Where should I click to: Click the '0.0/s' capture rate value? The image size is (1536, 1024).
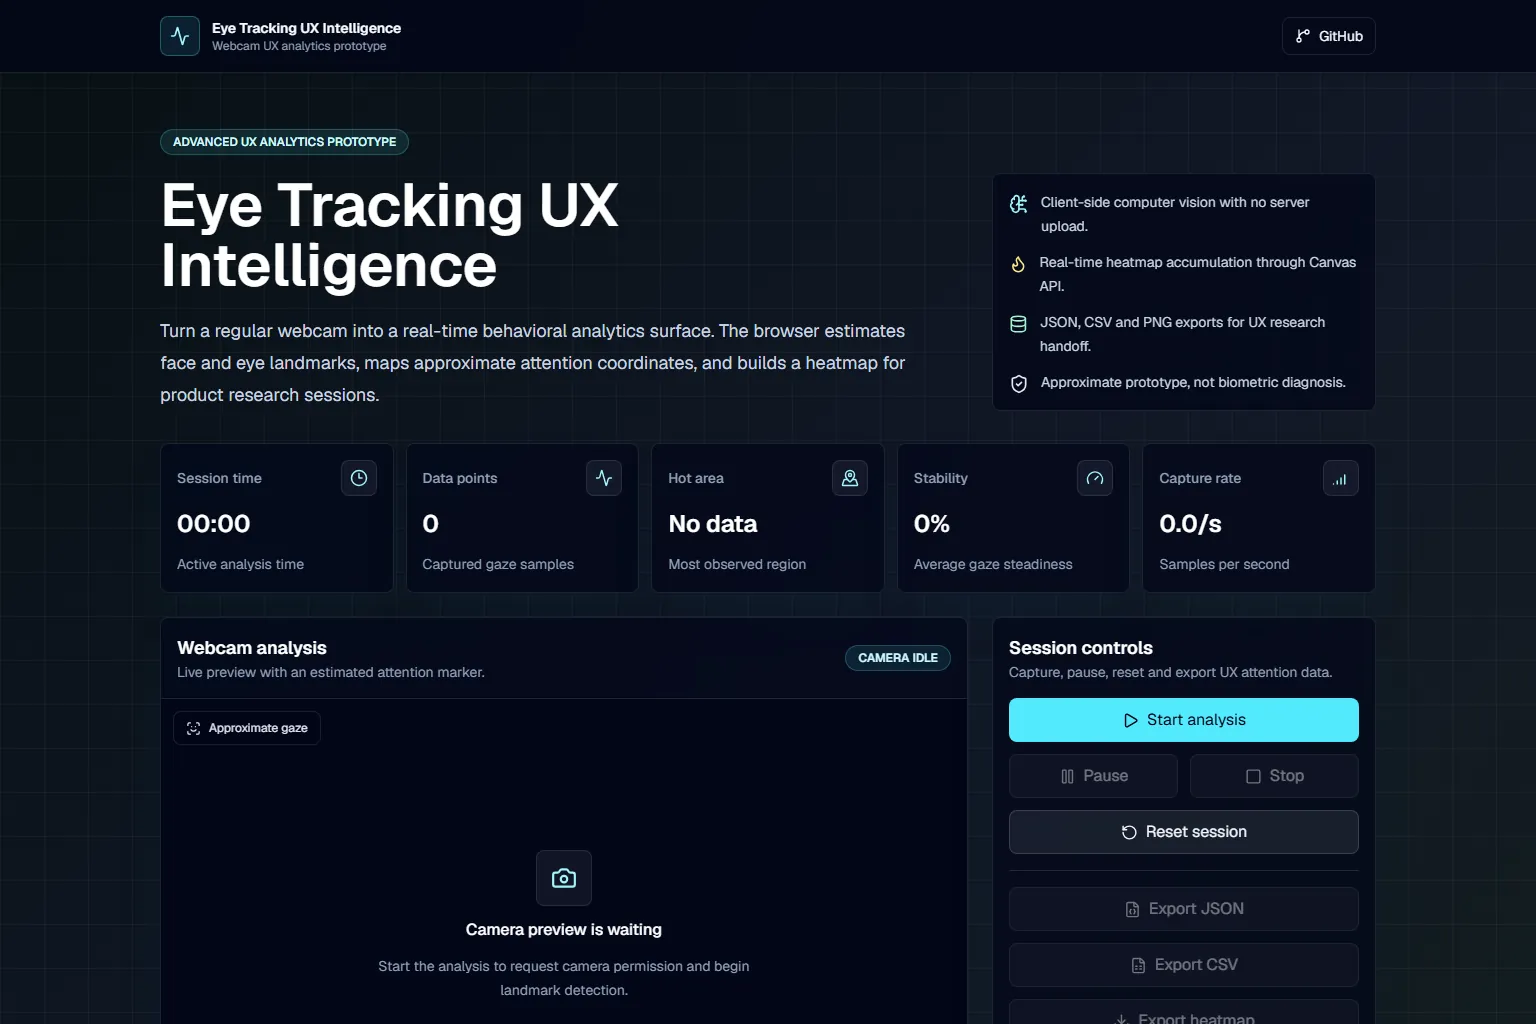coord(1190,524)
